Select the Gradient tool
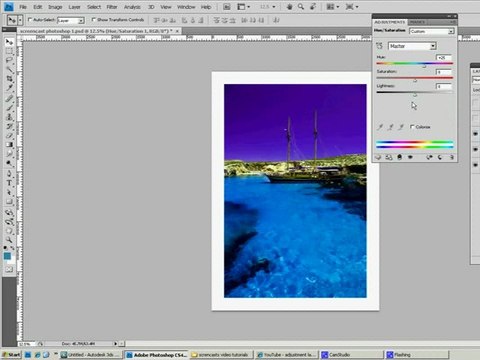The image size is (480, 360). click(x=9, y=145)
